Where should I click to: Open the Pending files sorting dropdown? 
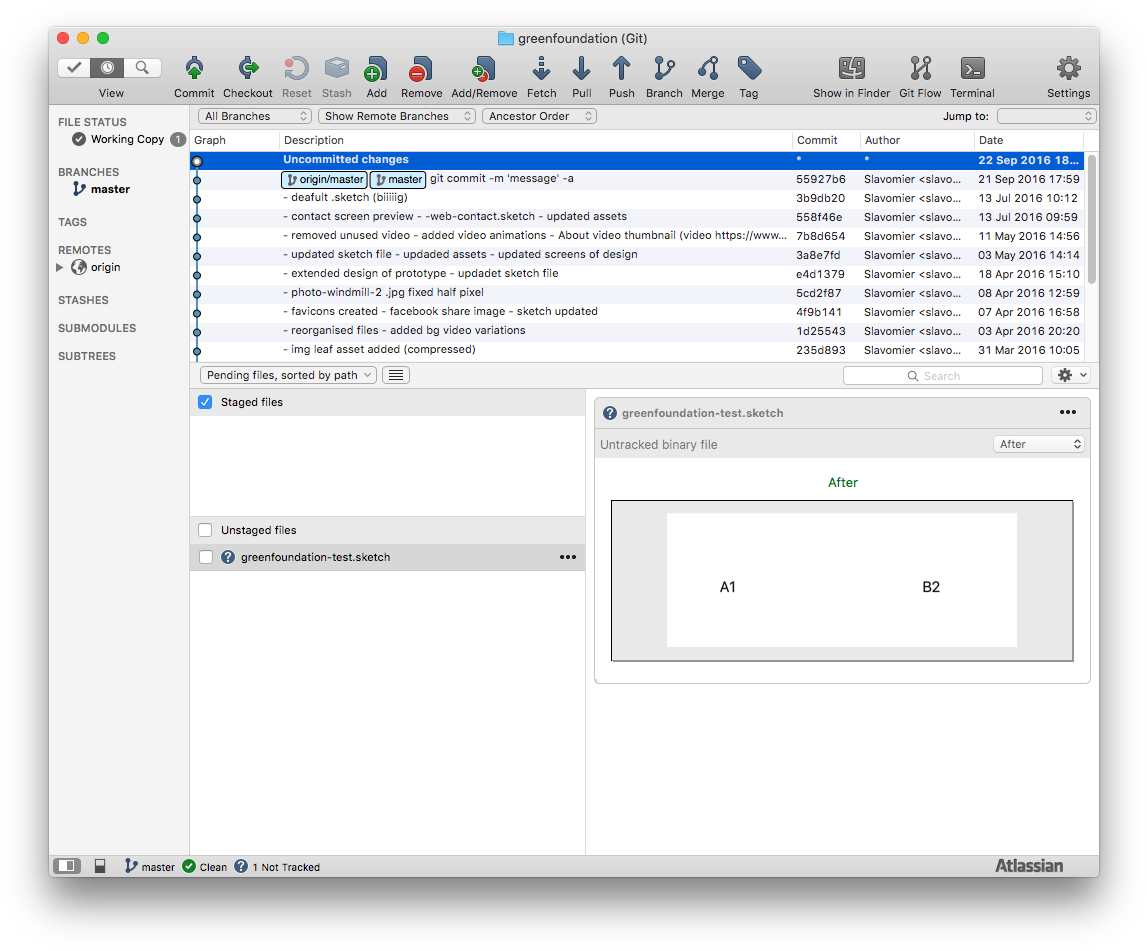pyautogui.click(x=287, y=374)
